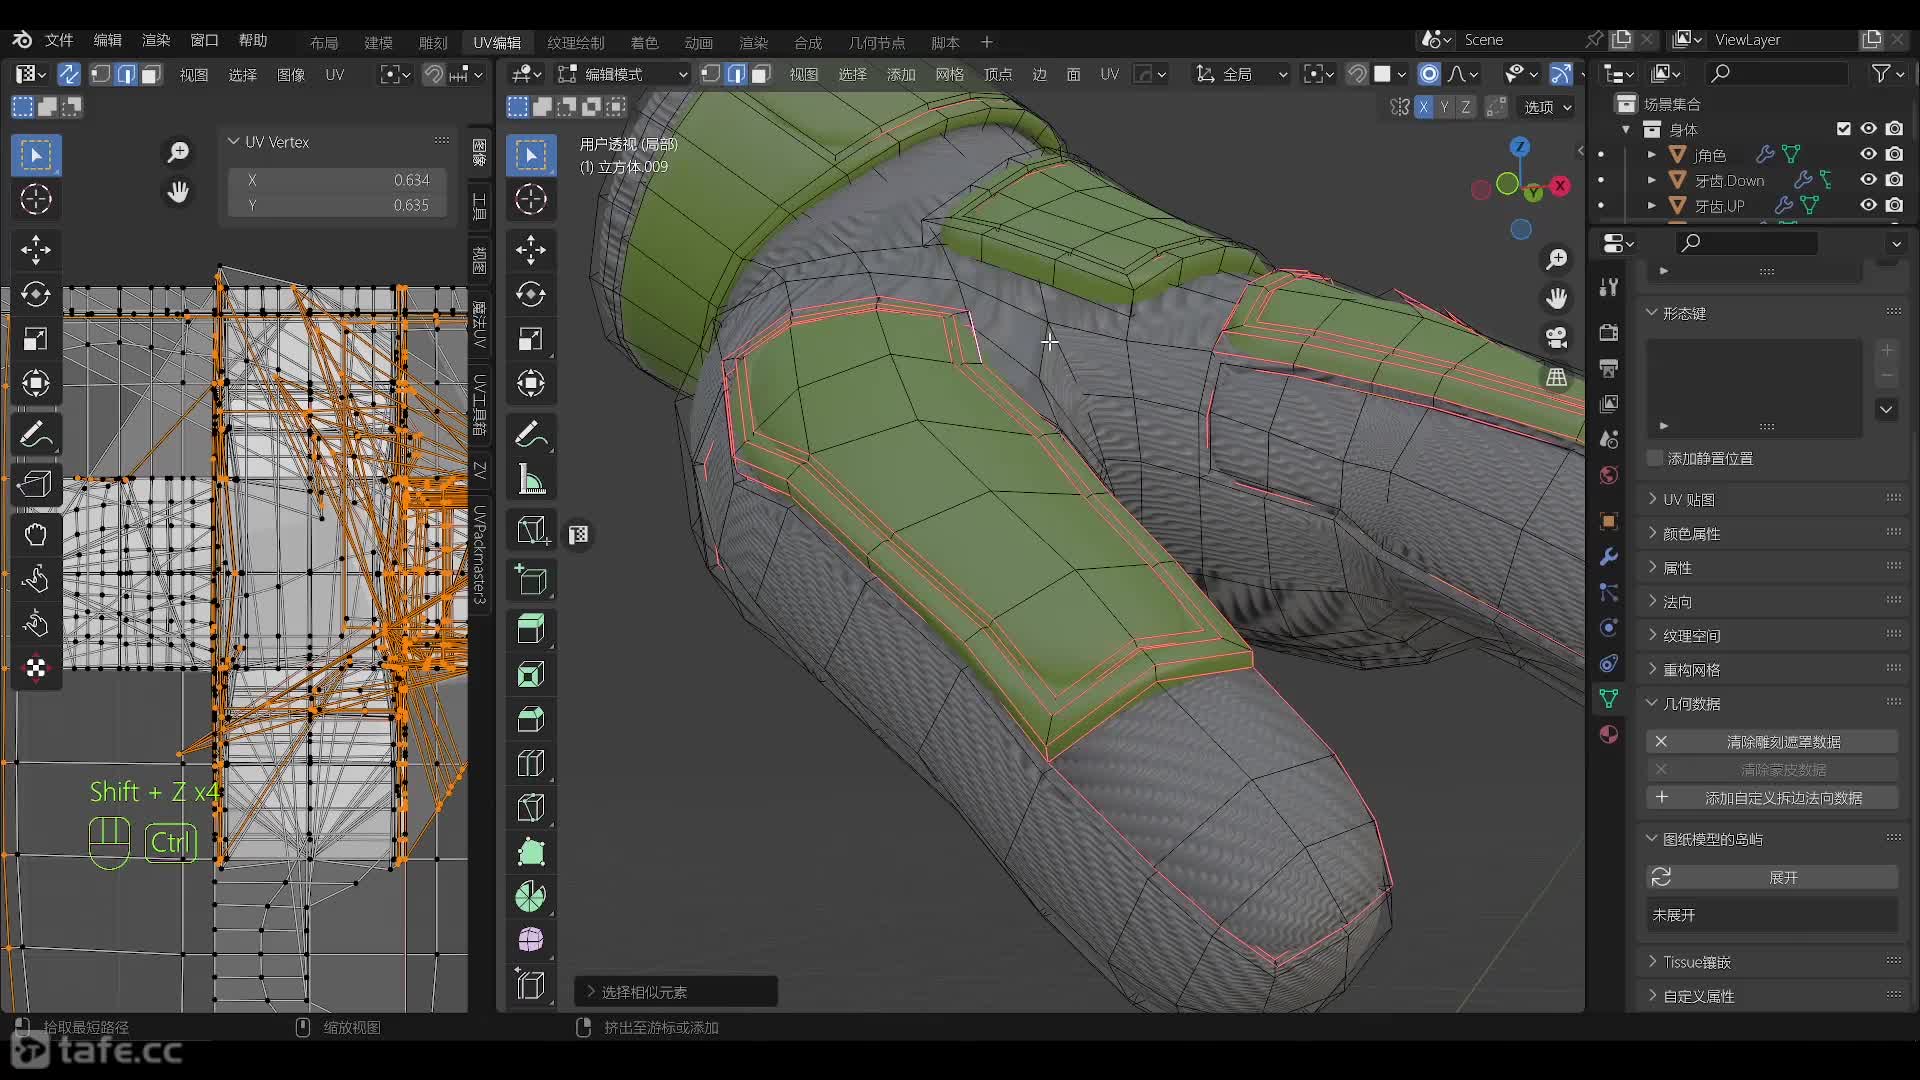The width and height of the screenshot is (1920, 1080).
Task: Toggle Z axis mirror in 3D viewport
Action: [1465, 107]
